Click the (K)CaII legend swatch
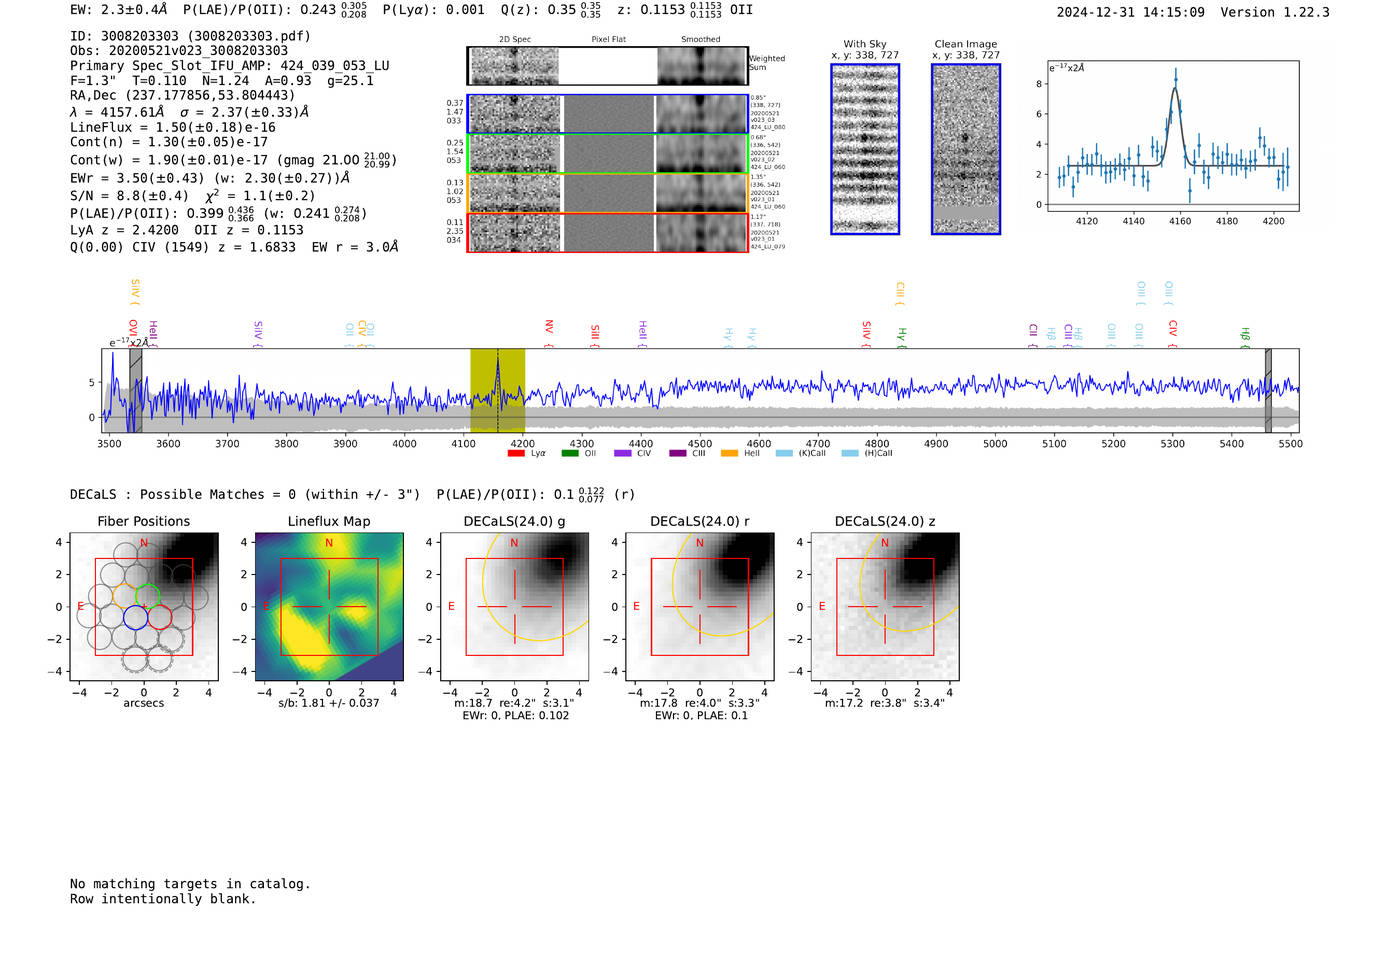 coord(783,453)
